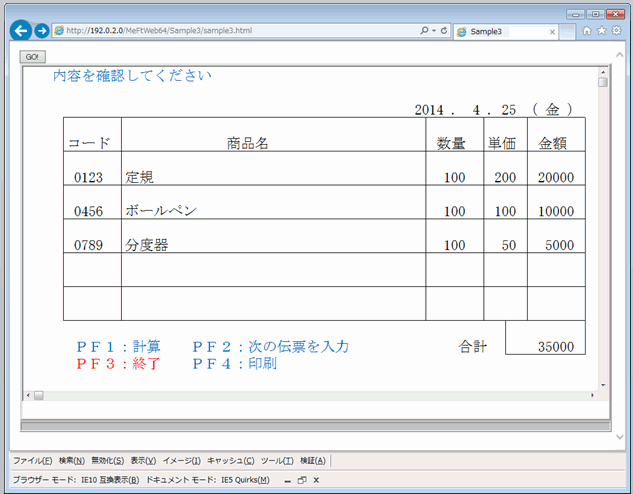Open the ファイル(F) menu
Screen dimensions: 633x494
click(32, 461)
